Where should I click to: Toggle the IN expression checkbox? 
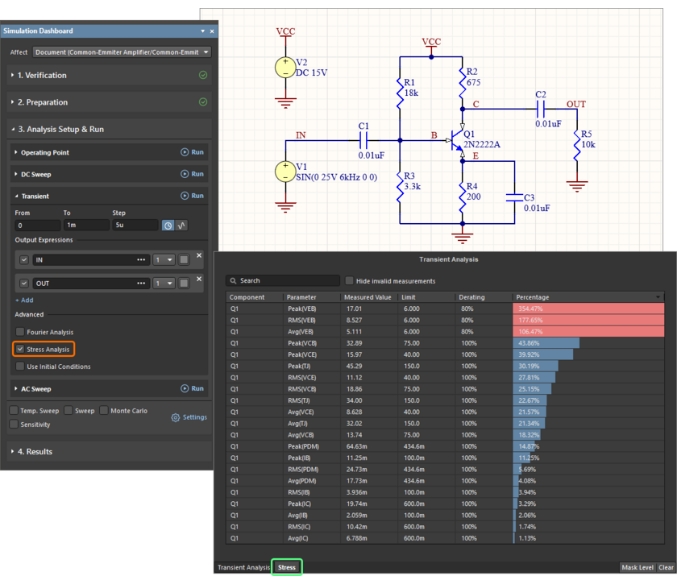(x=24, y=260)
